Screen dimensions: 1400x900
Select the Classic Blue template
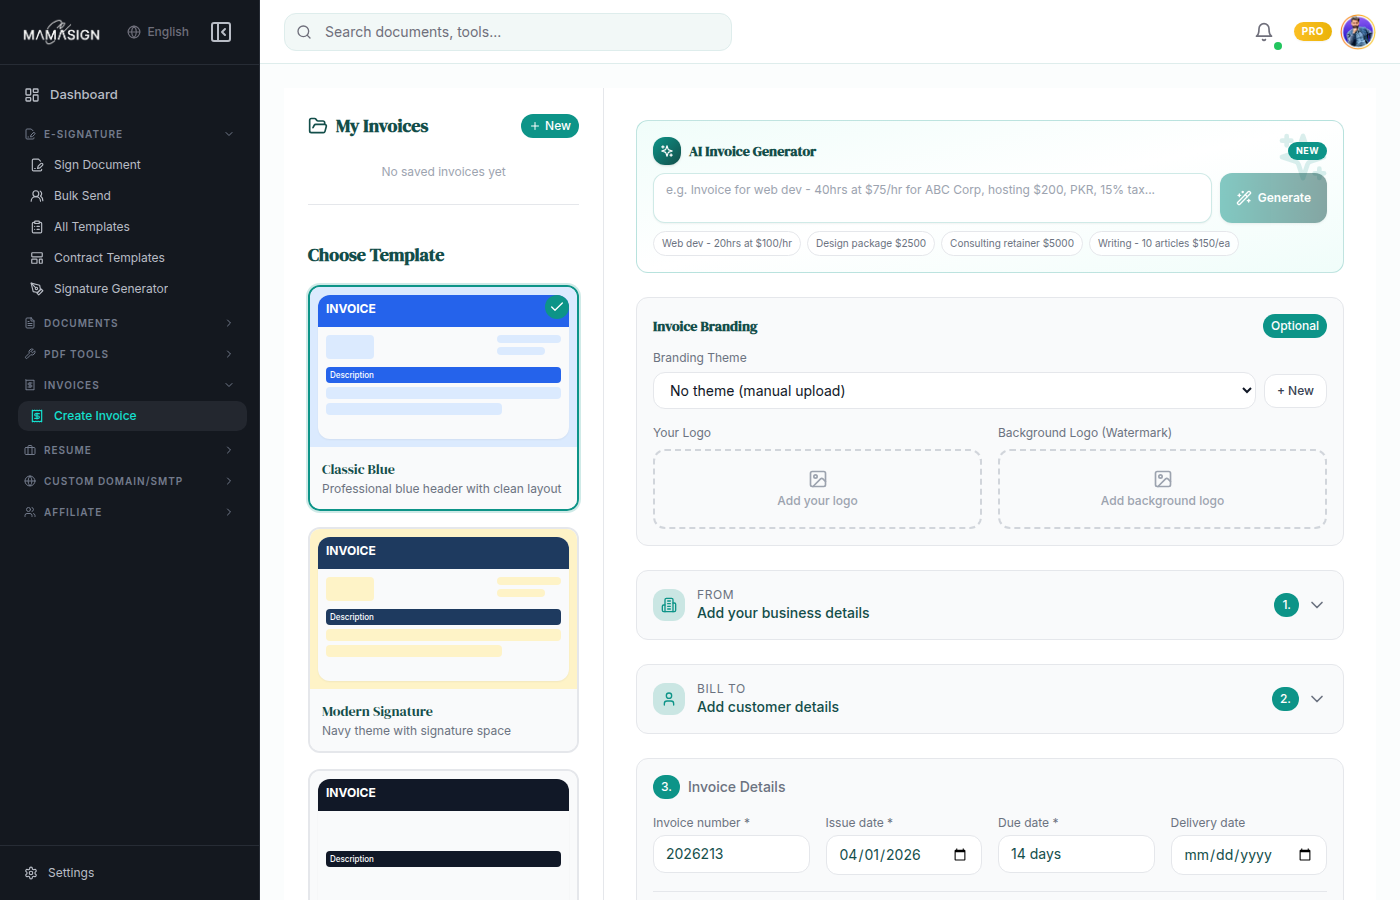pos(443,398)
